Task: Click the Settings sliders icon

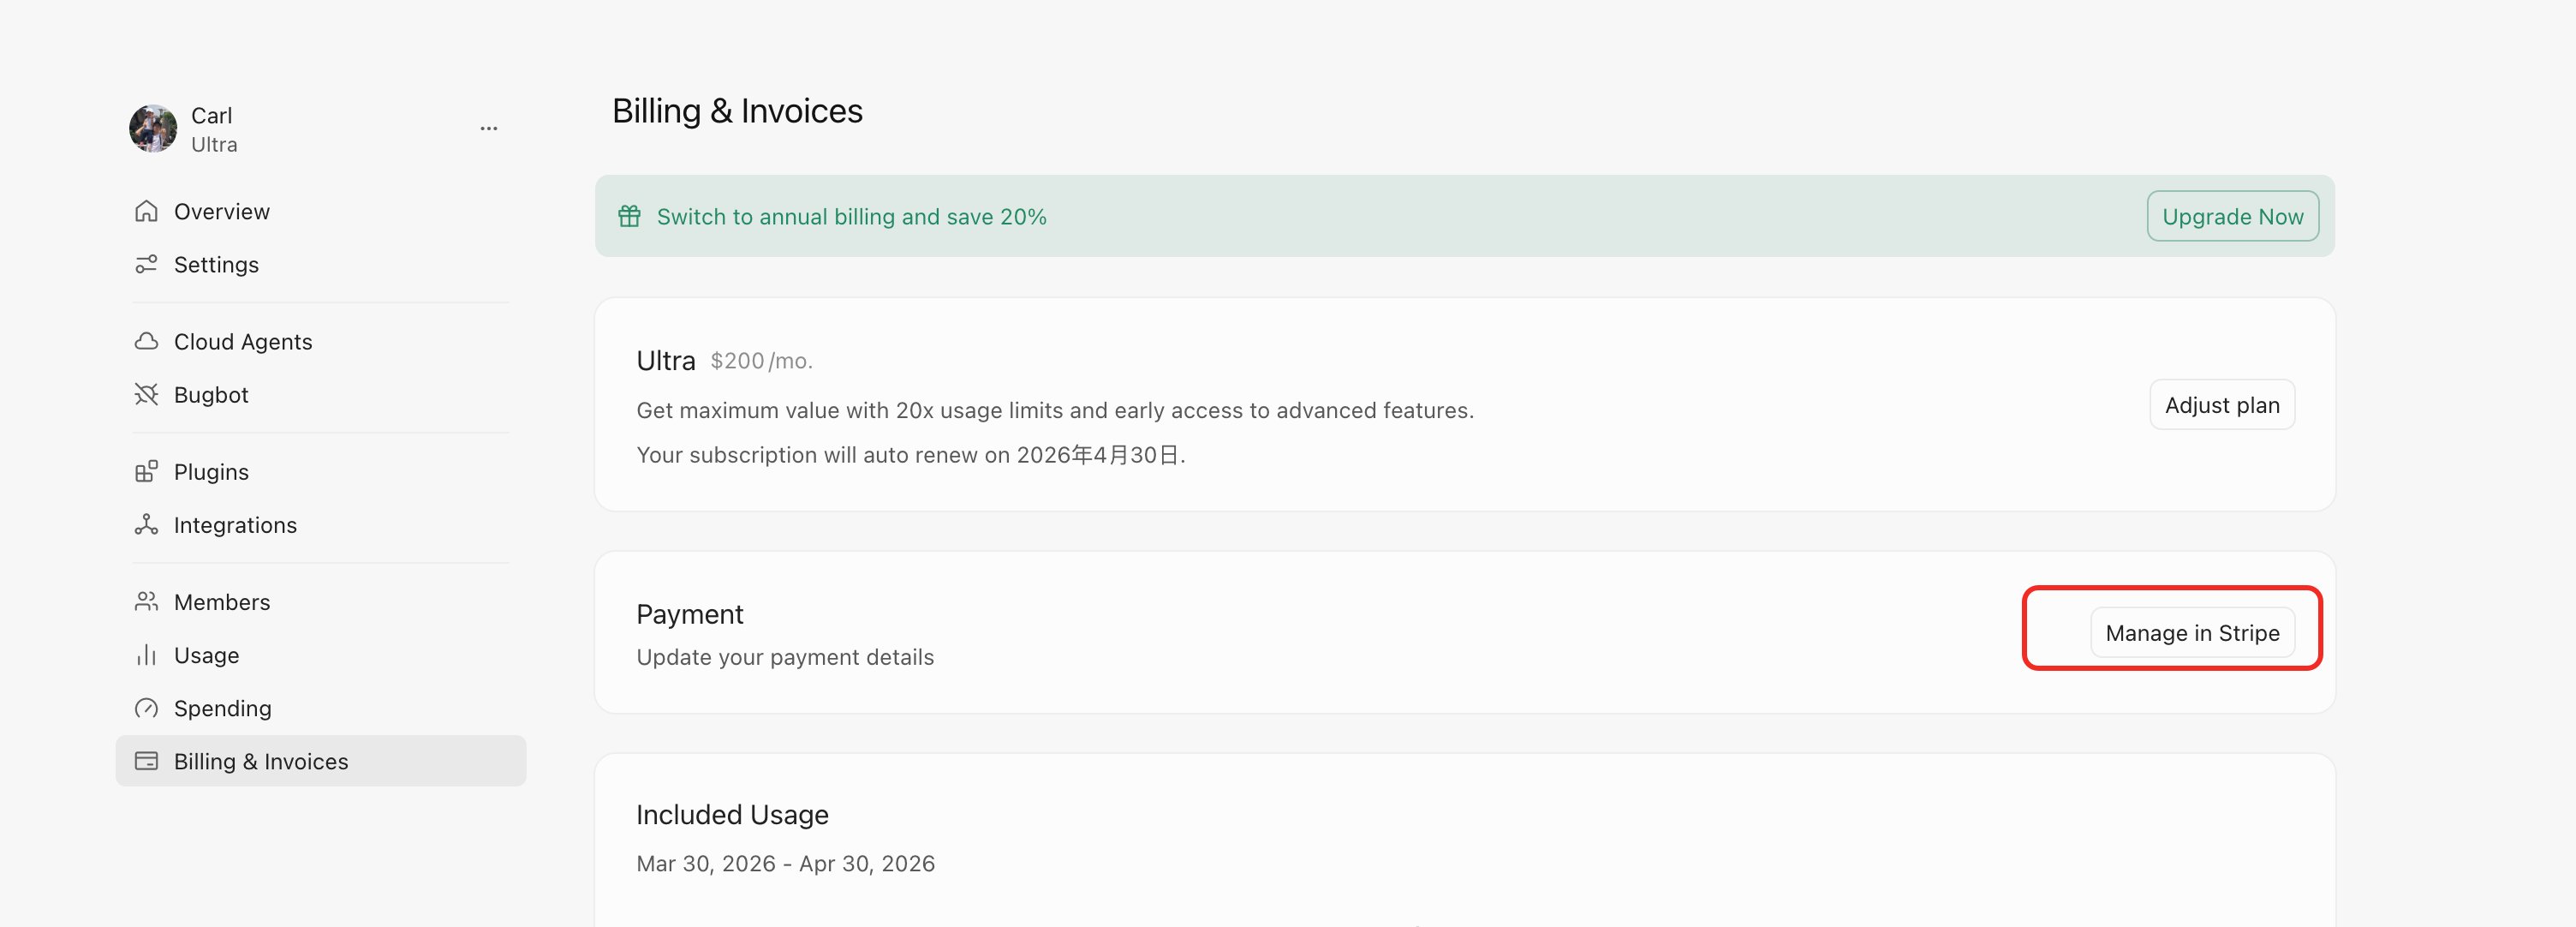Action: [146, 264]
